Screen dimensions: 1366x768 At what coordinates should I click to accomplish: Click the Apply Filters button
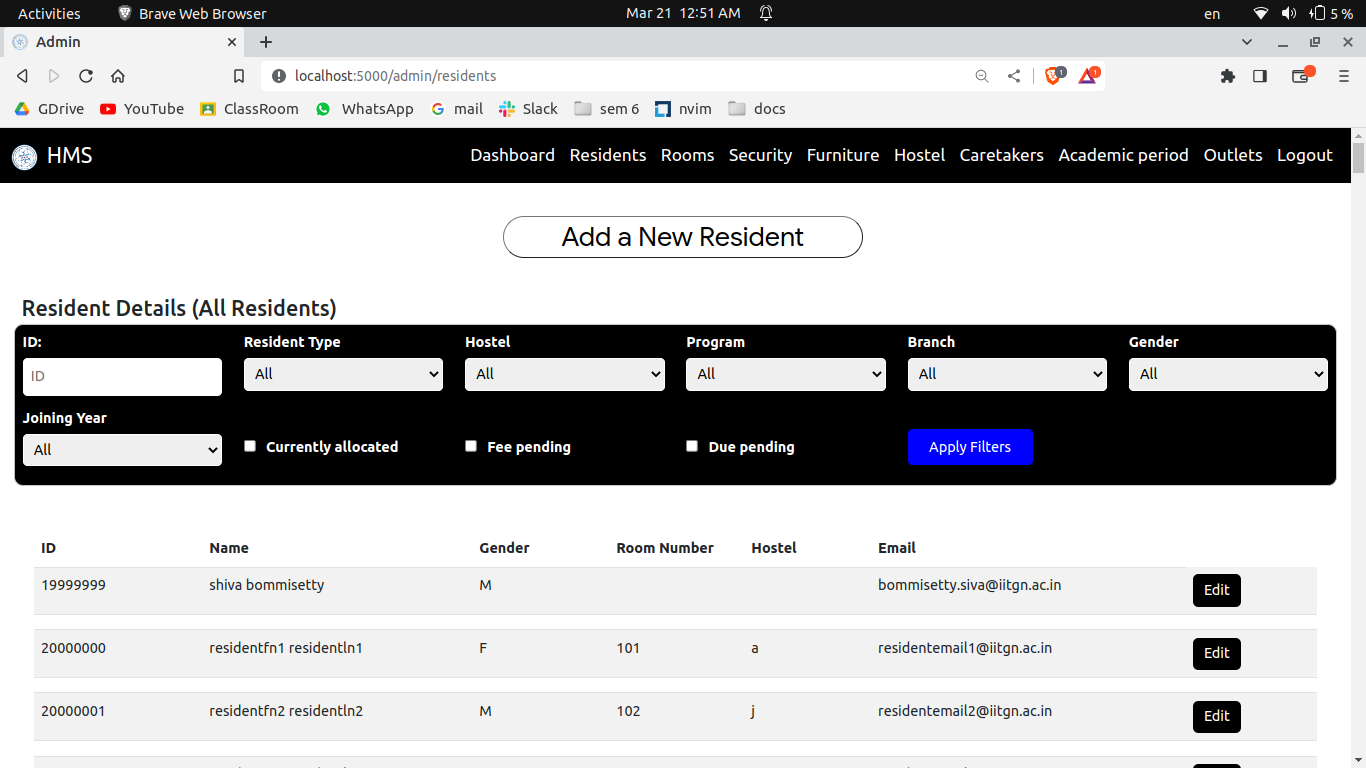click(x=970, y=447)
